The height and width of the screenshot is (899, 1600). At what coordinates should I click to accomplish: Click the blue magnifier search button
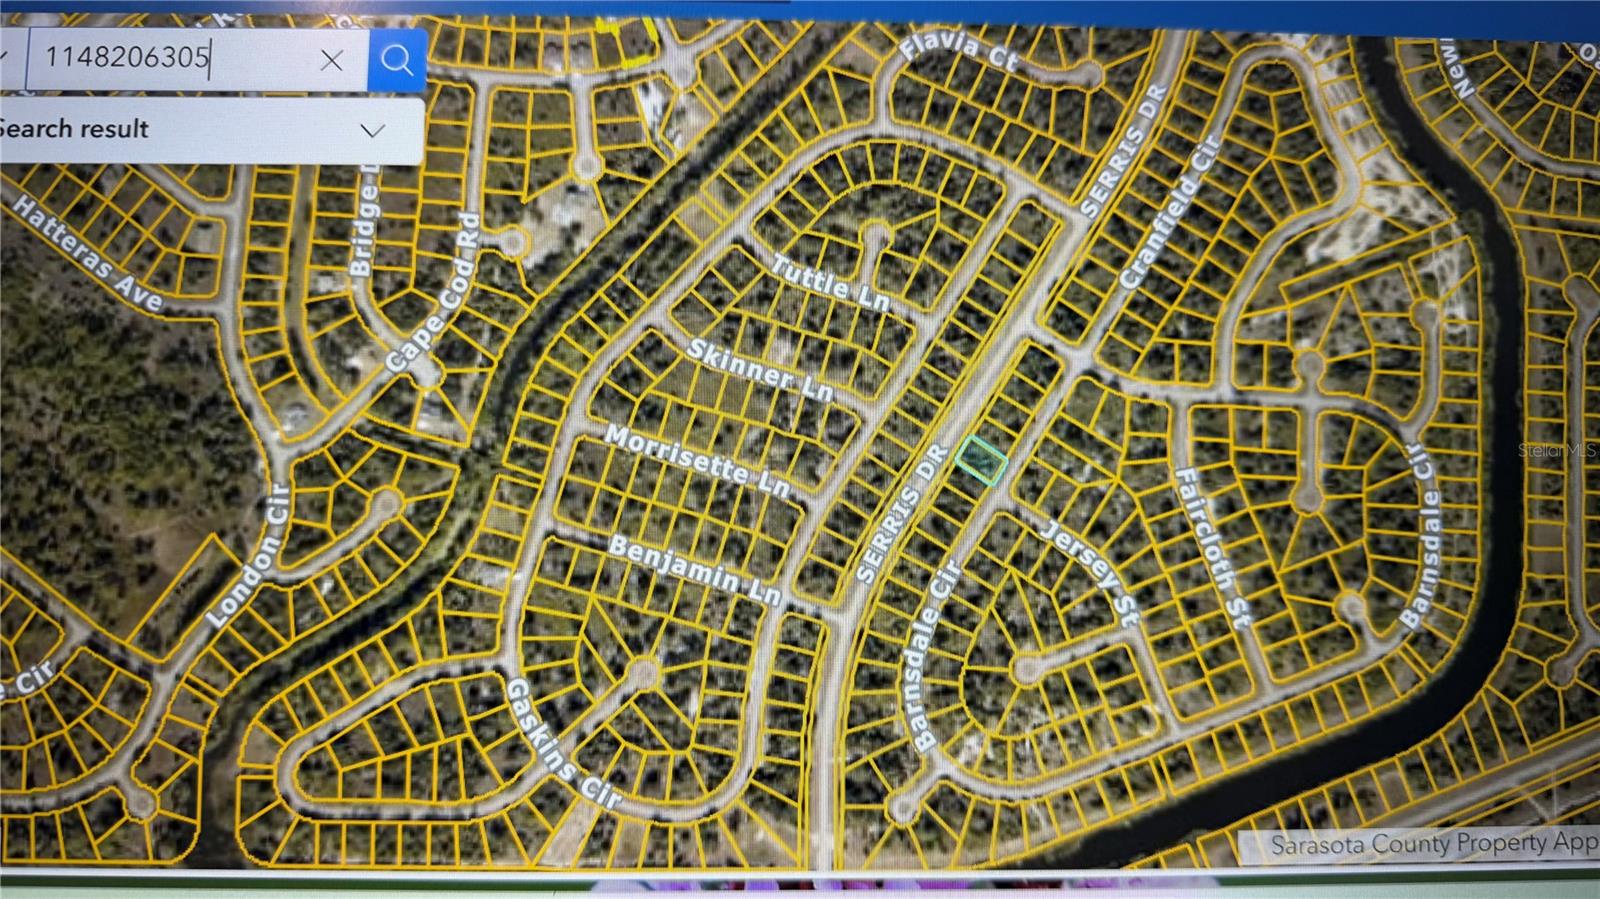(397, 60)
